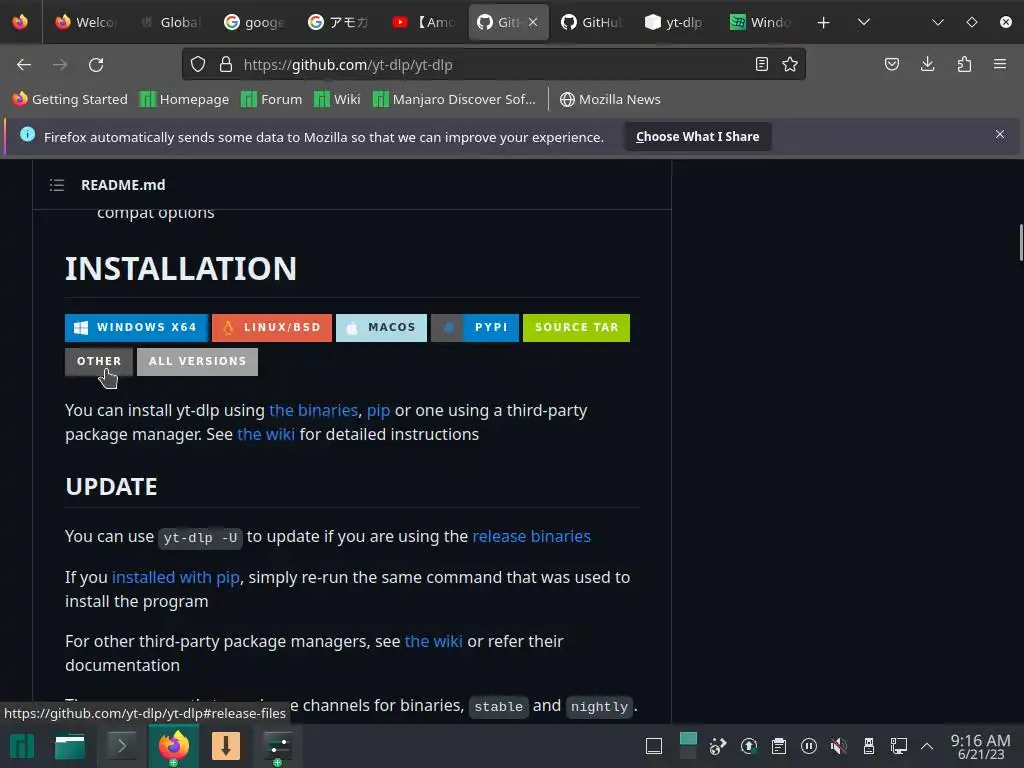Open terminal from taskbar
The width and height of the screenshot is (1024, 768).
[121, 746]
